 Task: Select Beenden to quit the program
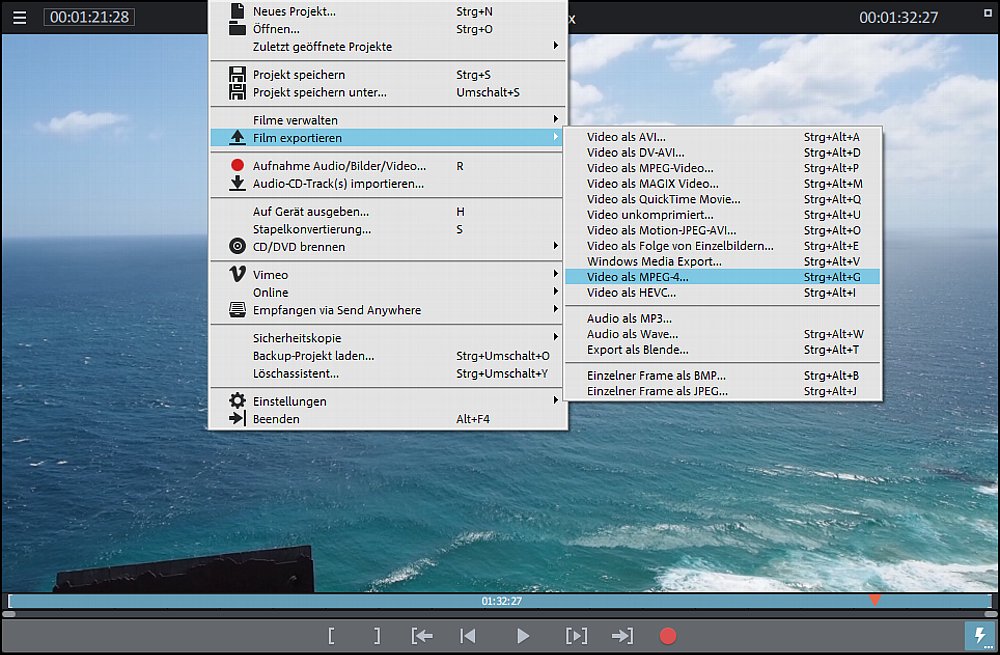pos(275,419)
